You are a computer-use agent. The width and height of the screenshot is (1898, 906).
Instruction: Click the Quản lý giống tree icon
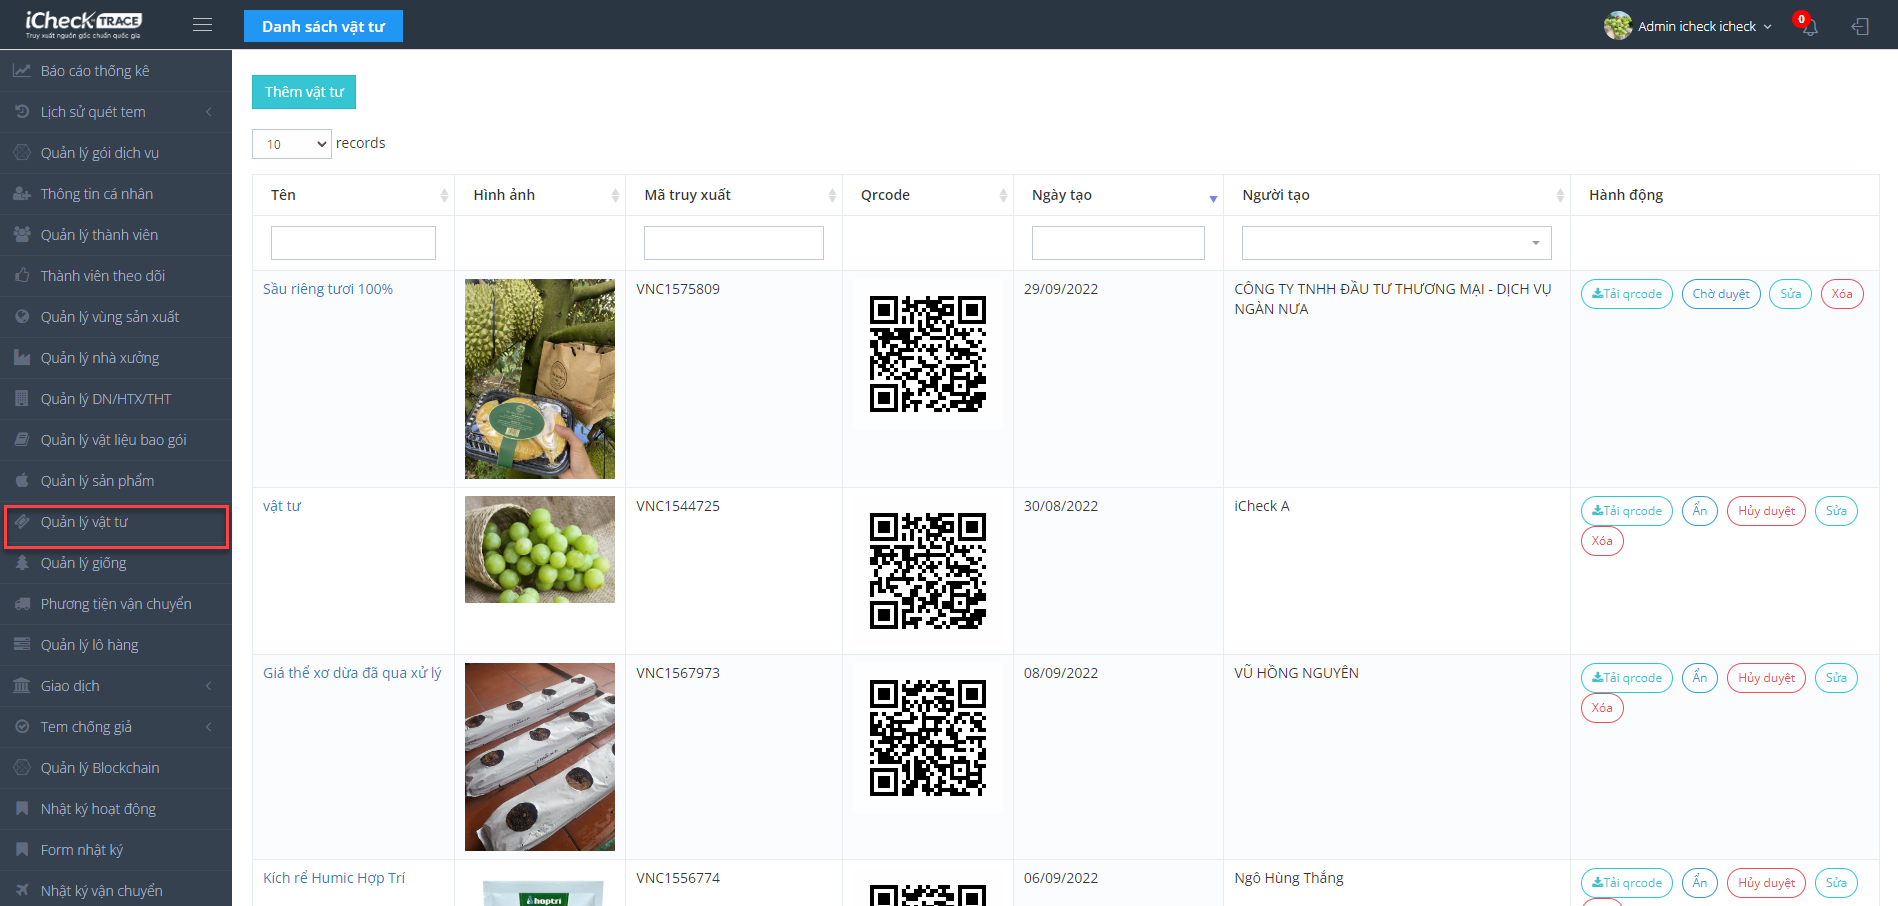pyautogui.click(x=22, y=563)
